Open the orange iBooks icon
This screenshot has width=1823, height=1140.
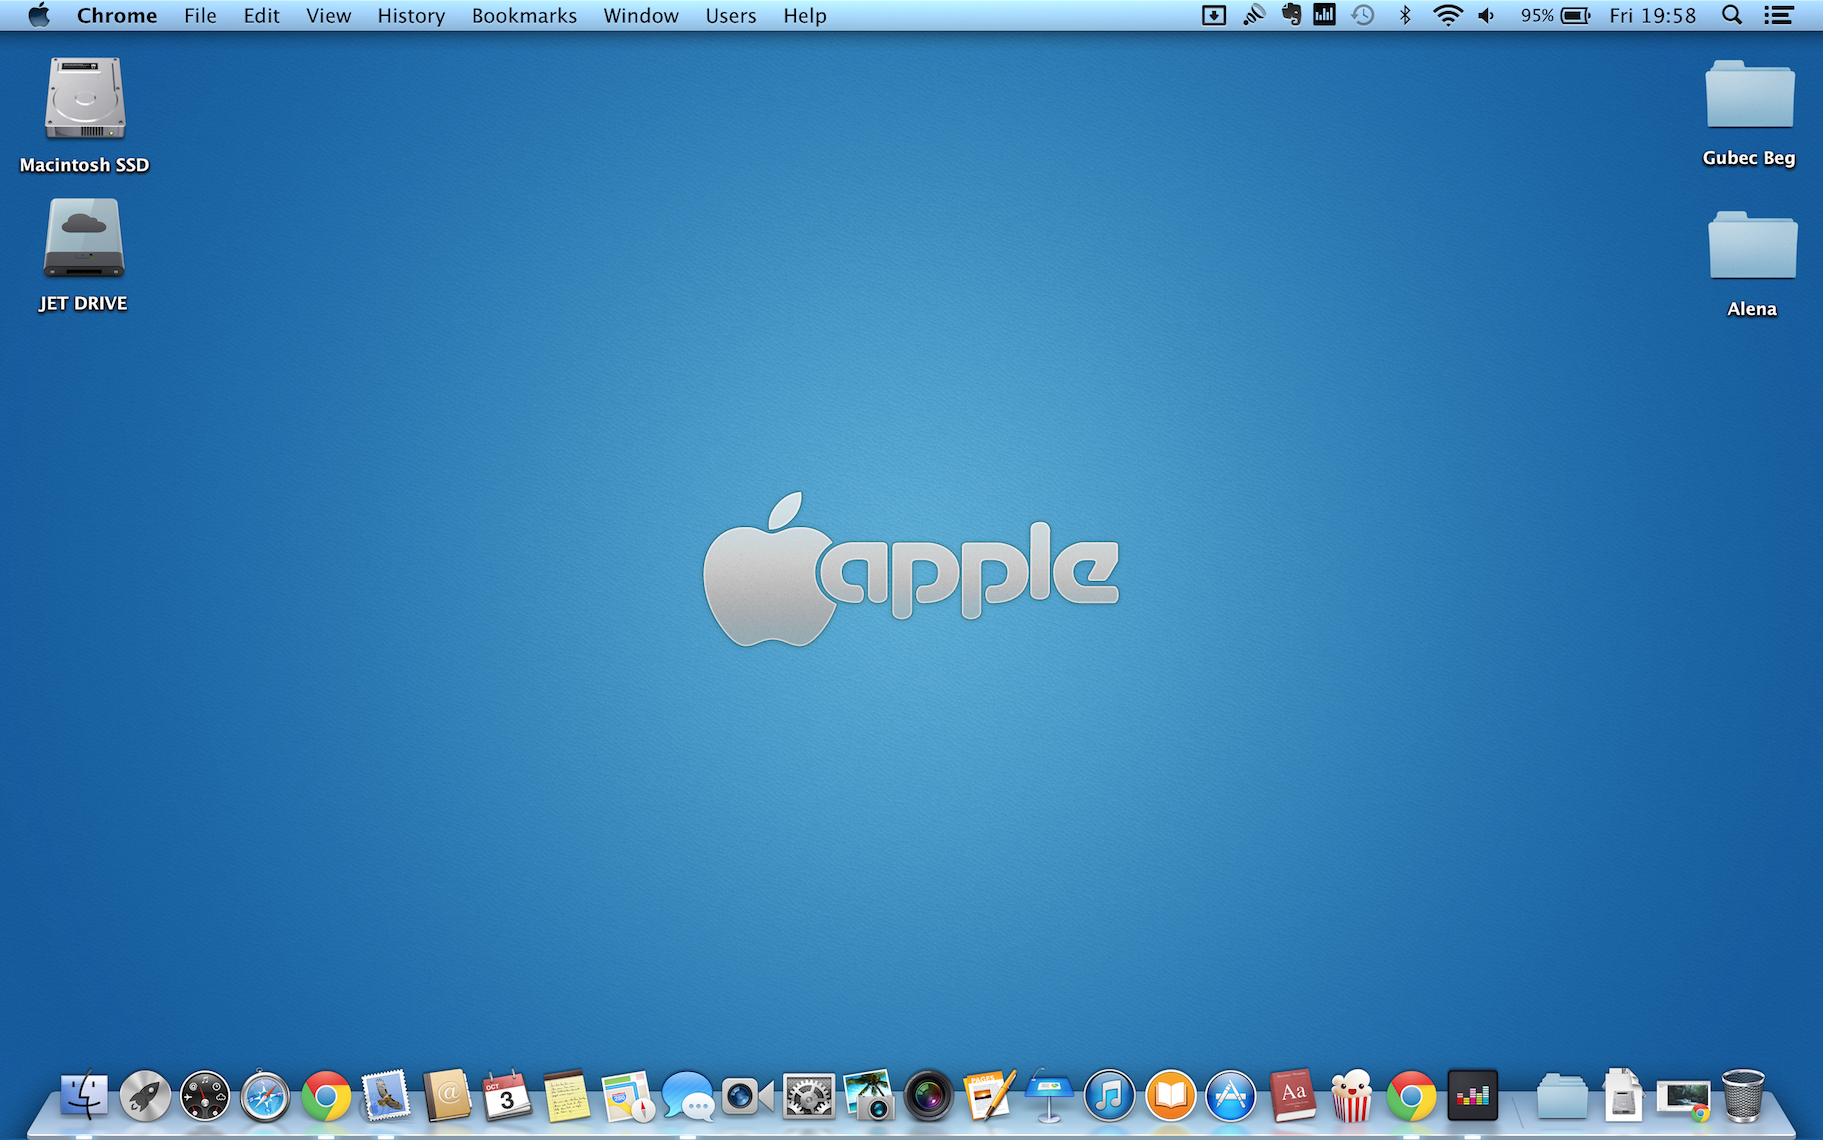click(x=1170, y=1096)
